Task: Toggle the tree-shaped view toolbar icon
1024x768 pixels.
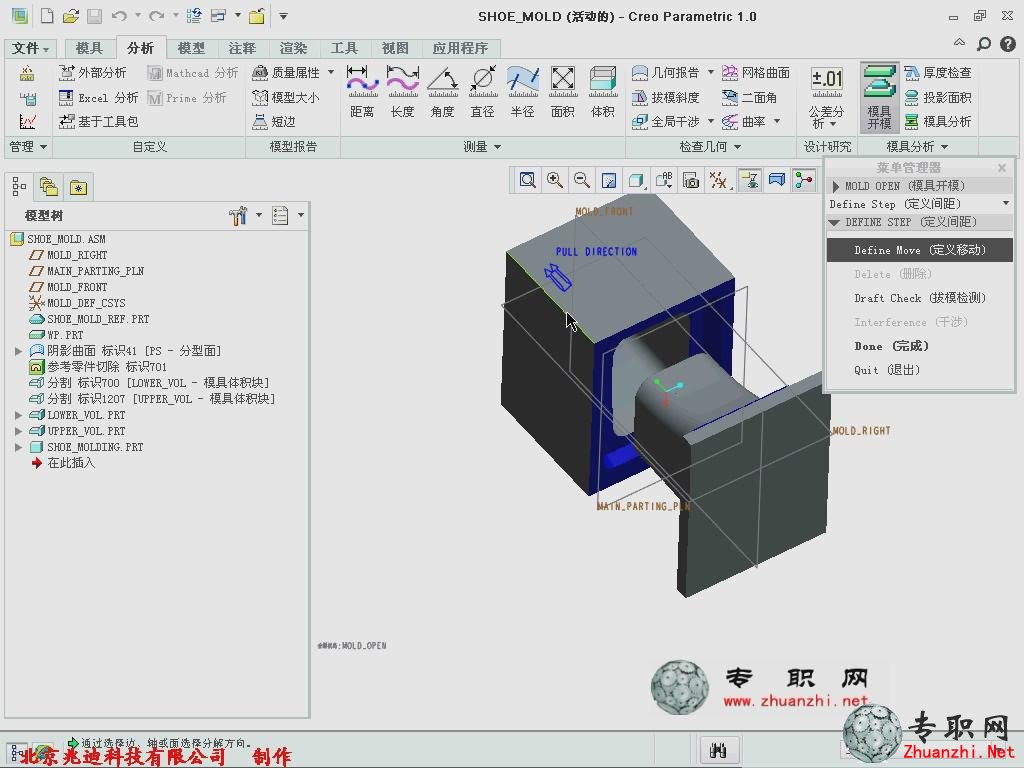Action: click(x=804, y=180)
